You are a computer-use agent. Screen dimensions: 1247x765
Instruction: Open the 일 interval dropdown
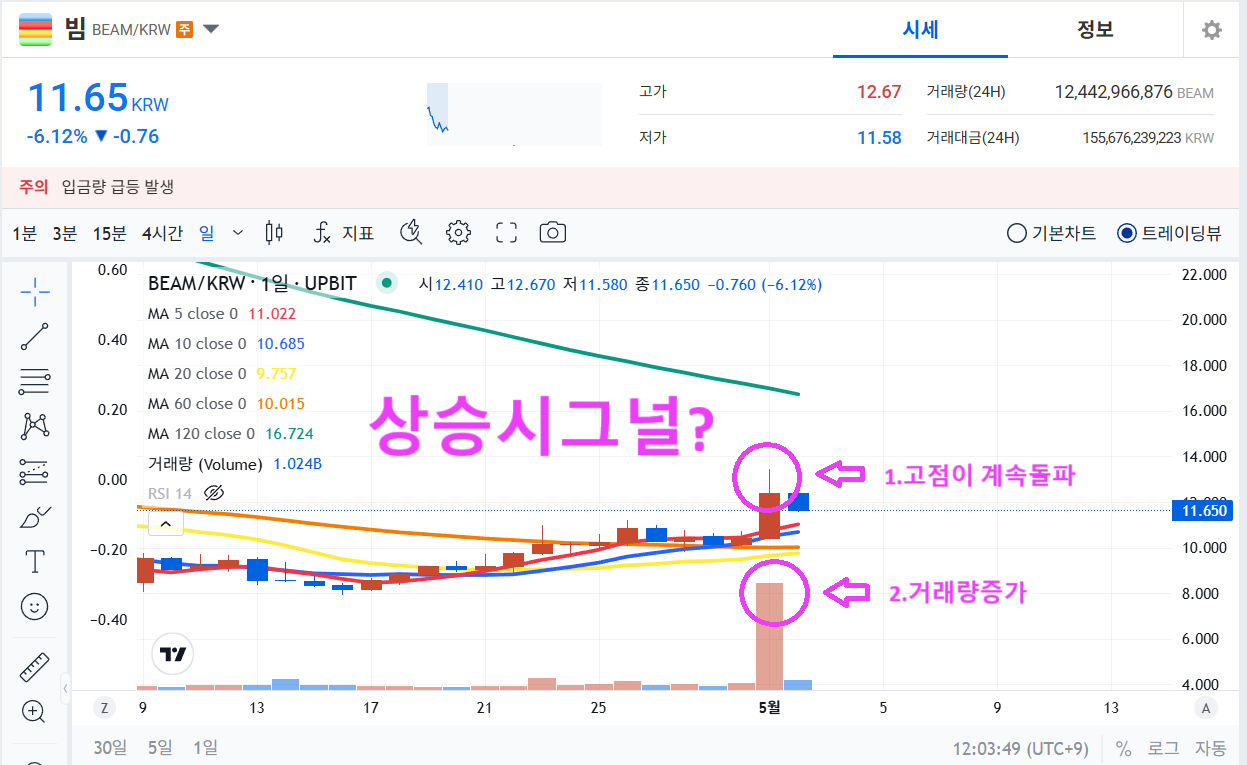(236, 231)
